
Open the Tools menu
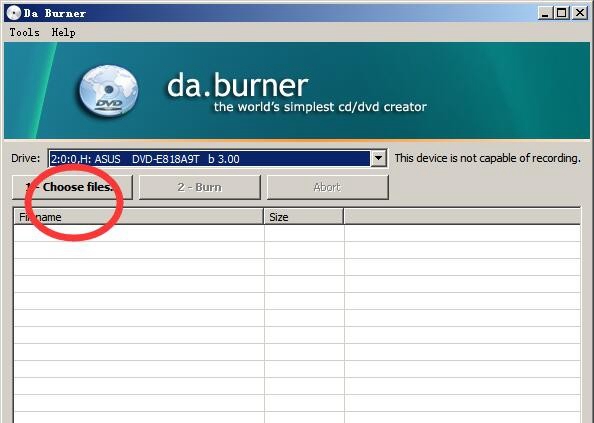[24, 33]
